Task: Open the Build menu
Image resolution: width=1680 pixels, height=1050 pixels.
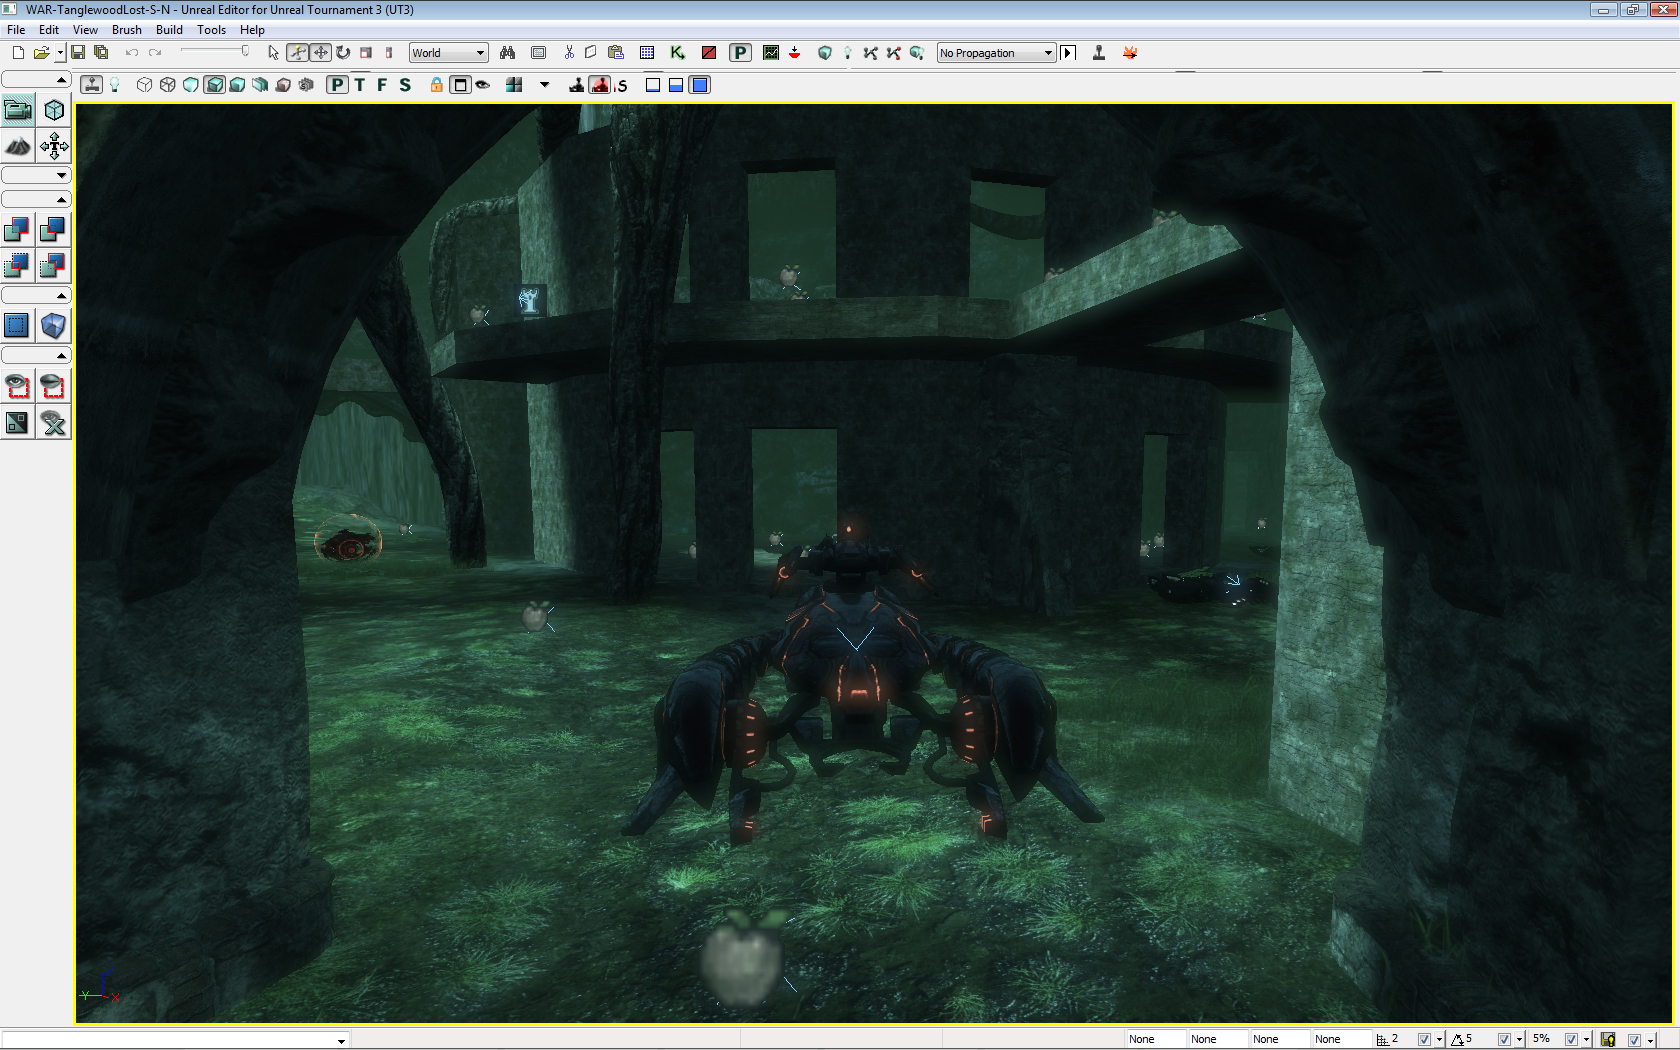Action: tap(169, 30)
